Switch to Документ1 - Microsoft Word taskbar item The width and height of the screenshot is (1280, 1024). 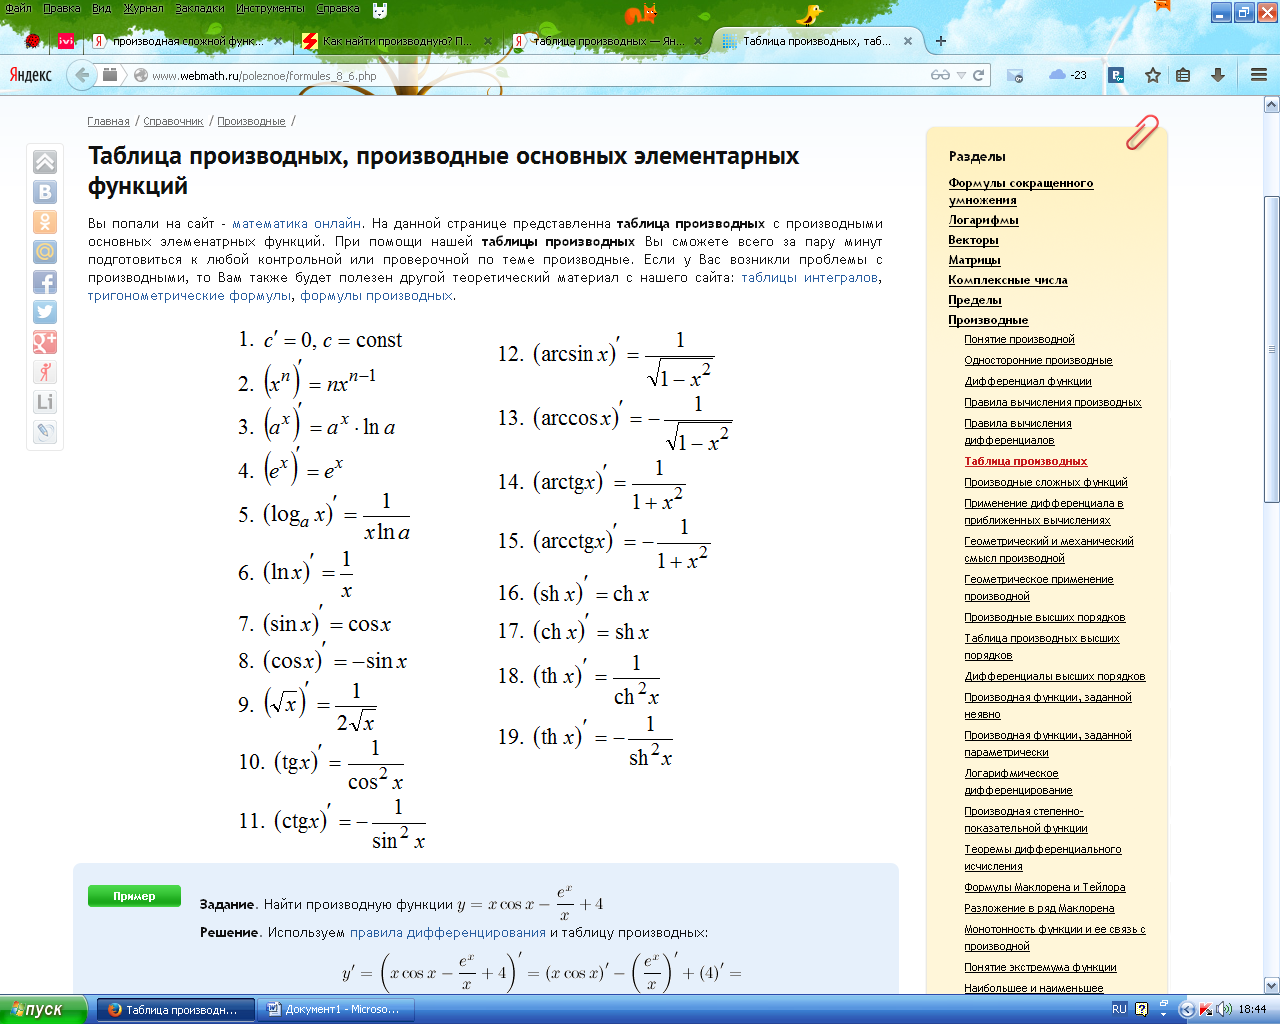pos(334,1009)
